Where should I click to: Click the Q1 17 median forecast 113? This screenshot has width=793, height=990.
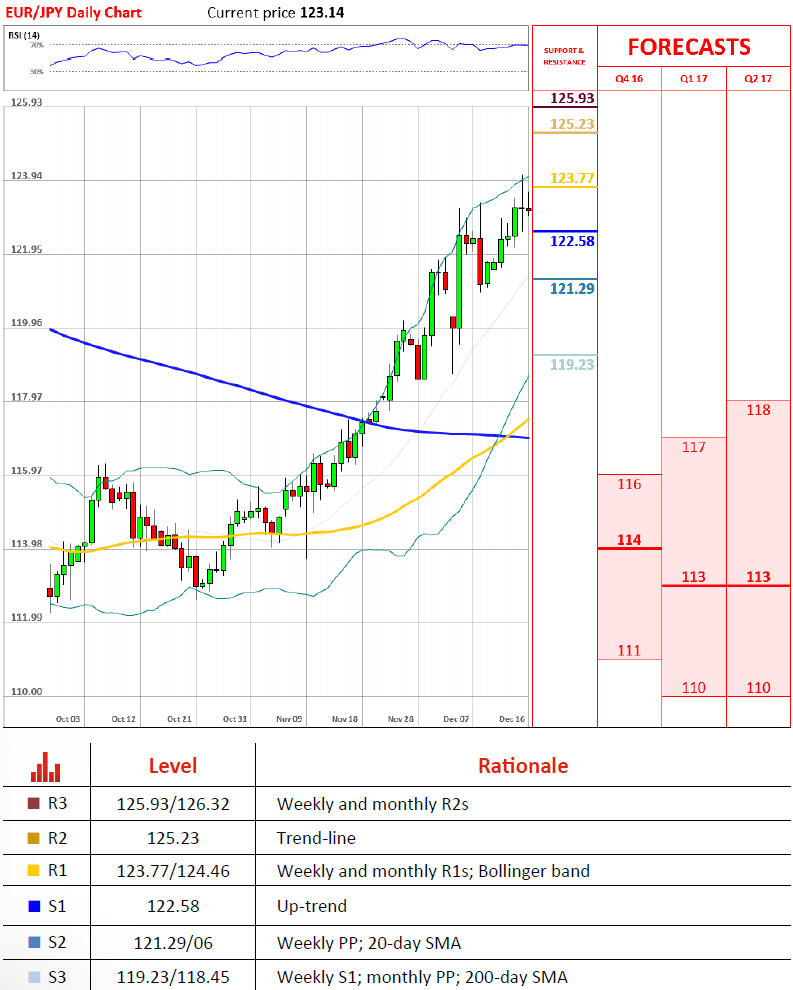tap(693, 576)
